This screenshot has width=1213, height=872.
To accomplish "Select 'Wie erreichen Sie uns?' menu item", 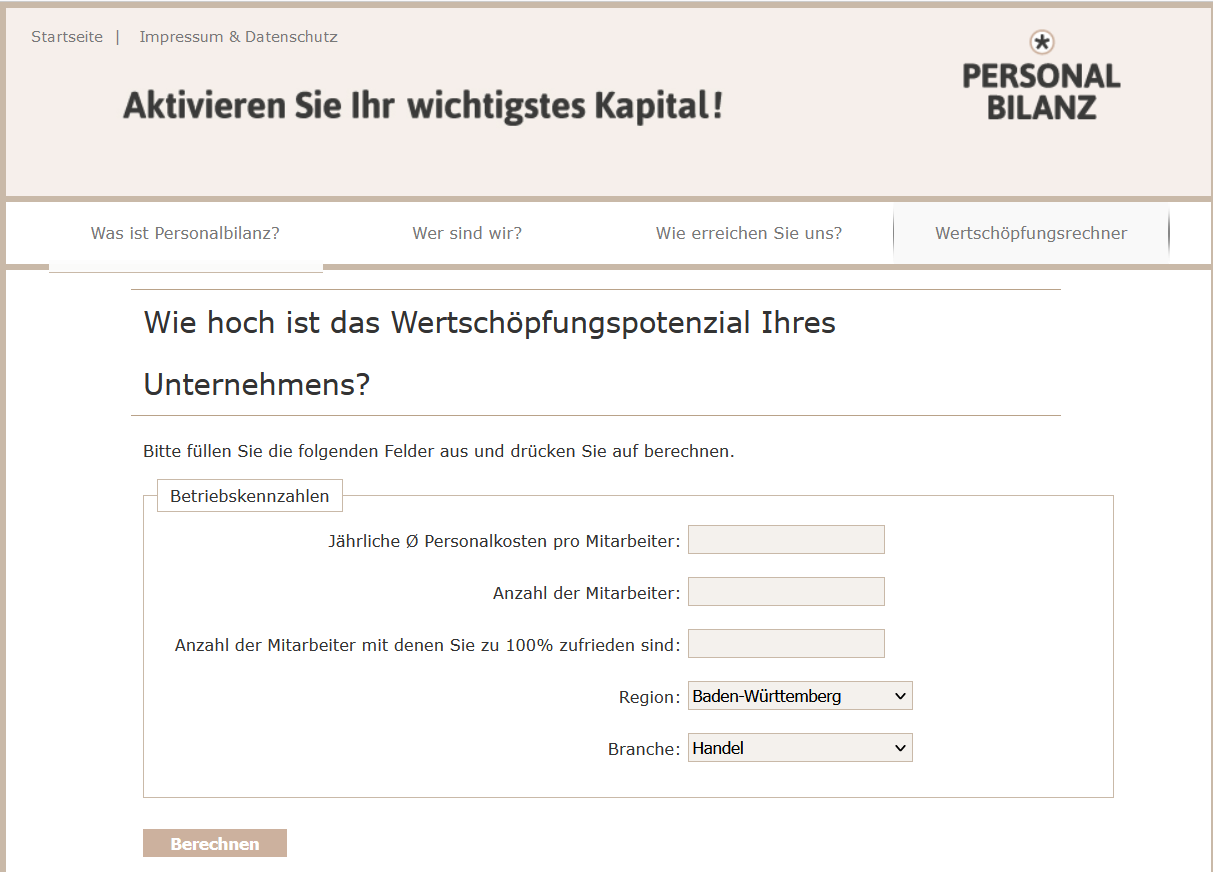I will [x=749, y=233].
